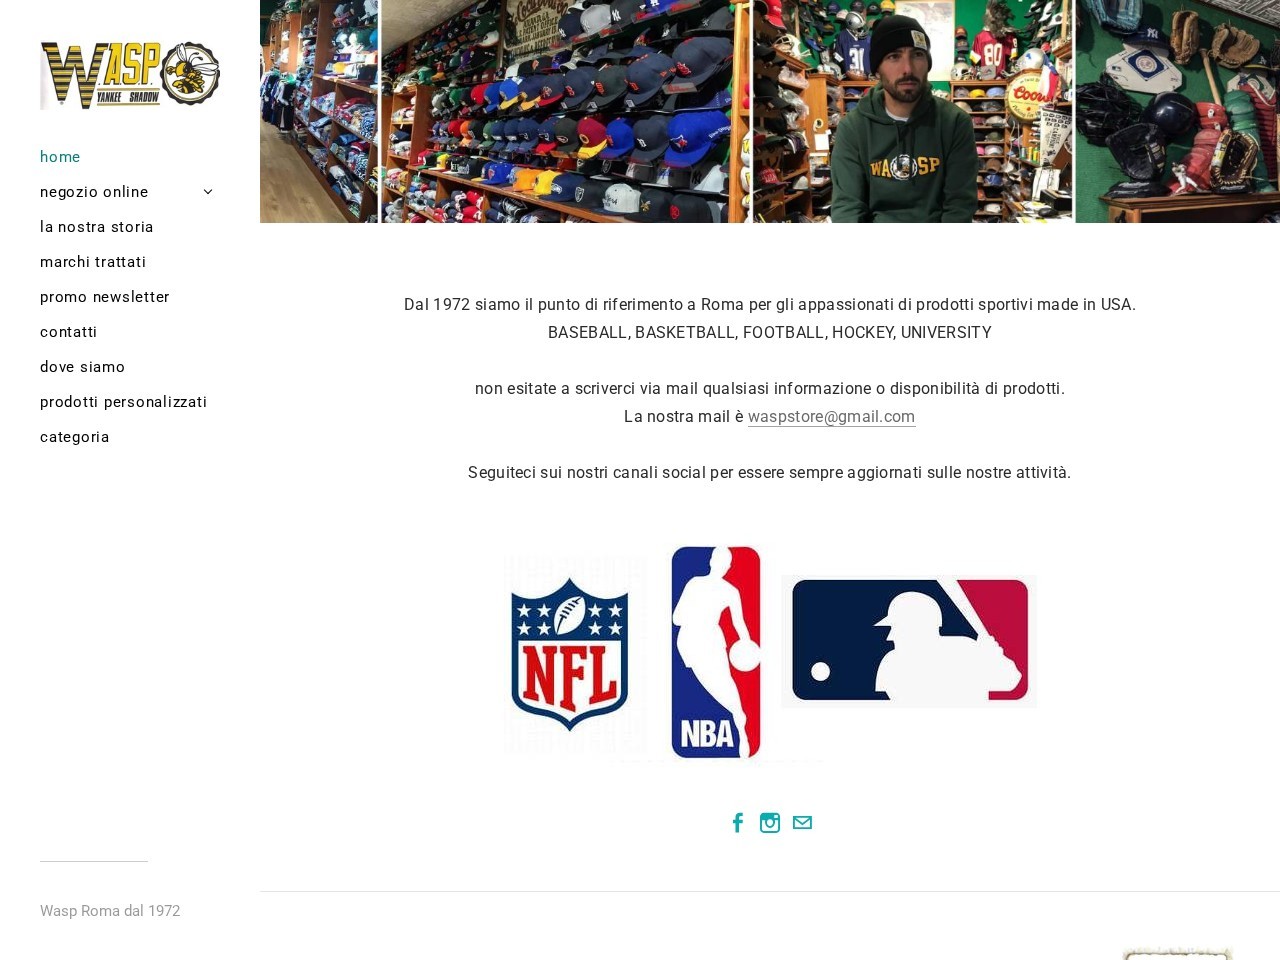Open promo newsletter section
Viewport: 1280px width, 960px height.
pos(104,297)
